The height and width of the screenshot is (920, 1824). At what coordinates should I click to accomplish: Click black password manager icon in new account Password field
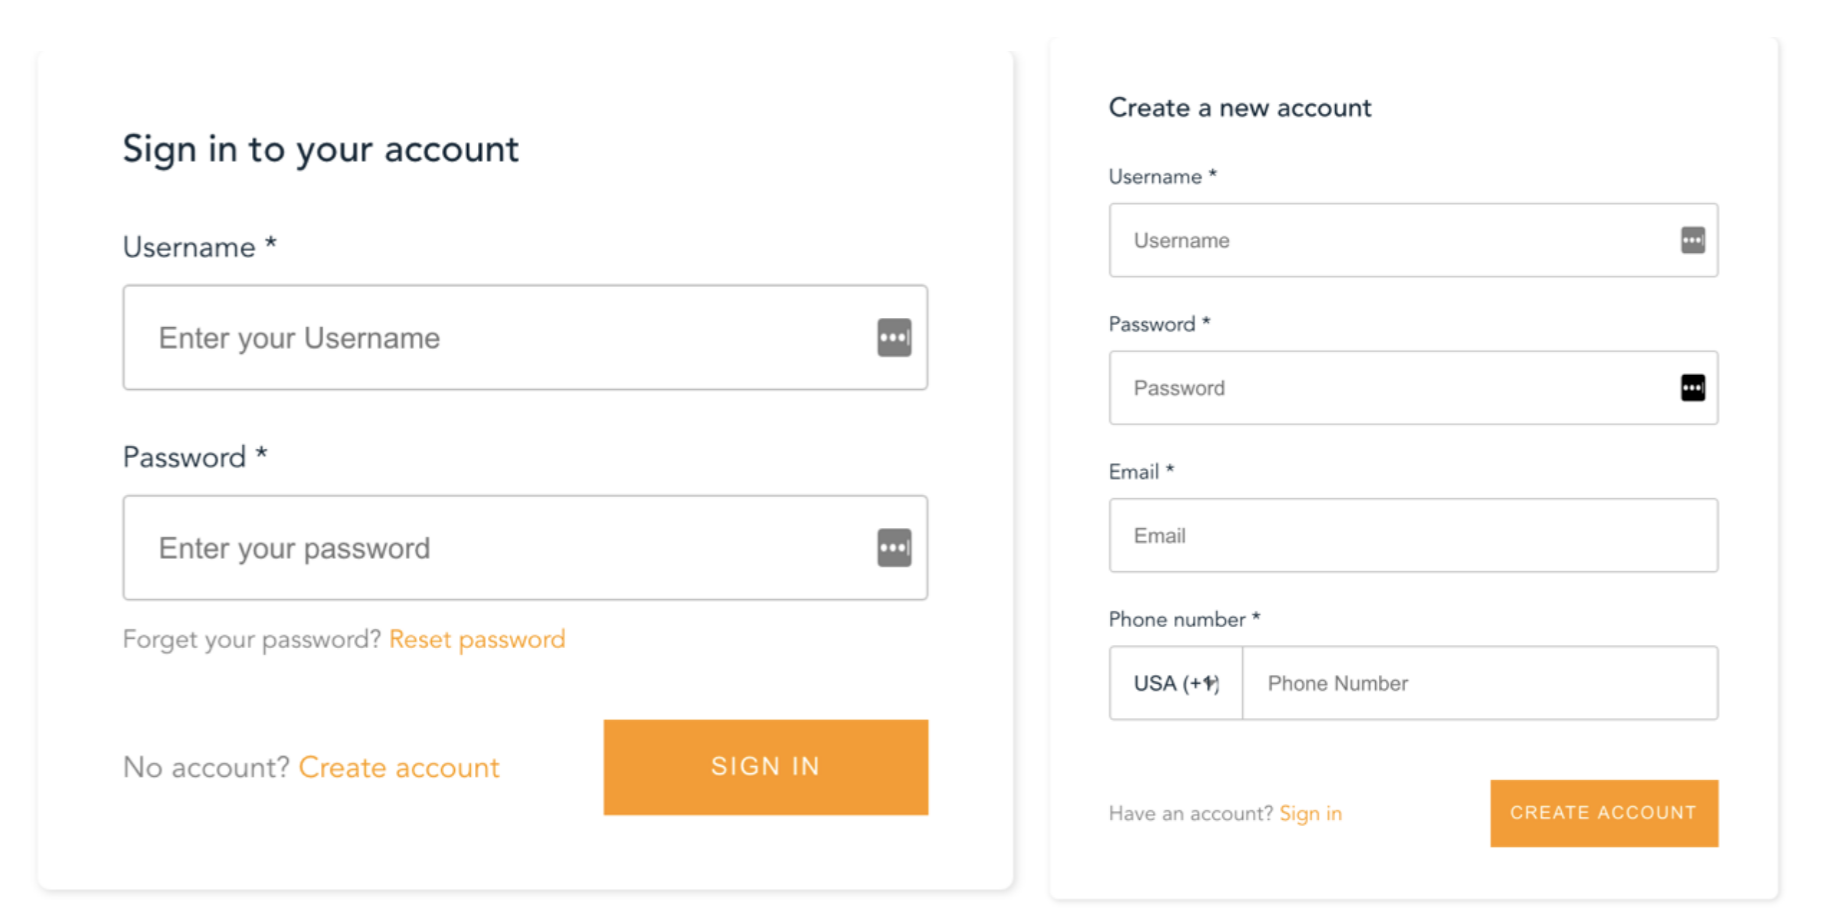pyautogui.click(x=1692, y=388)
